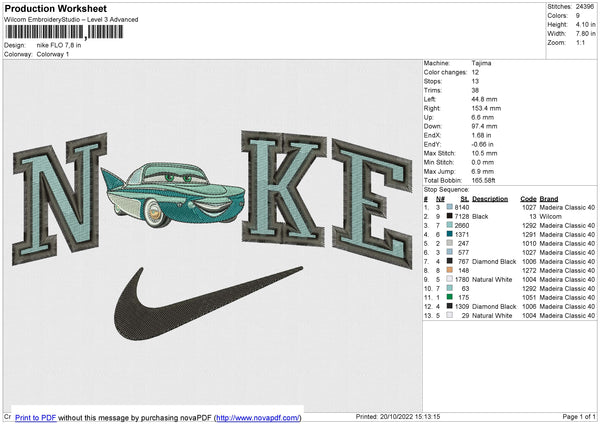Viewport: 600px width, 424px height.
Task: Click the Total Bobbin value '165.58ft'
Action: [483, 180]
